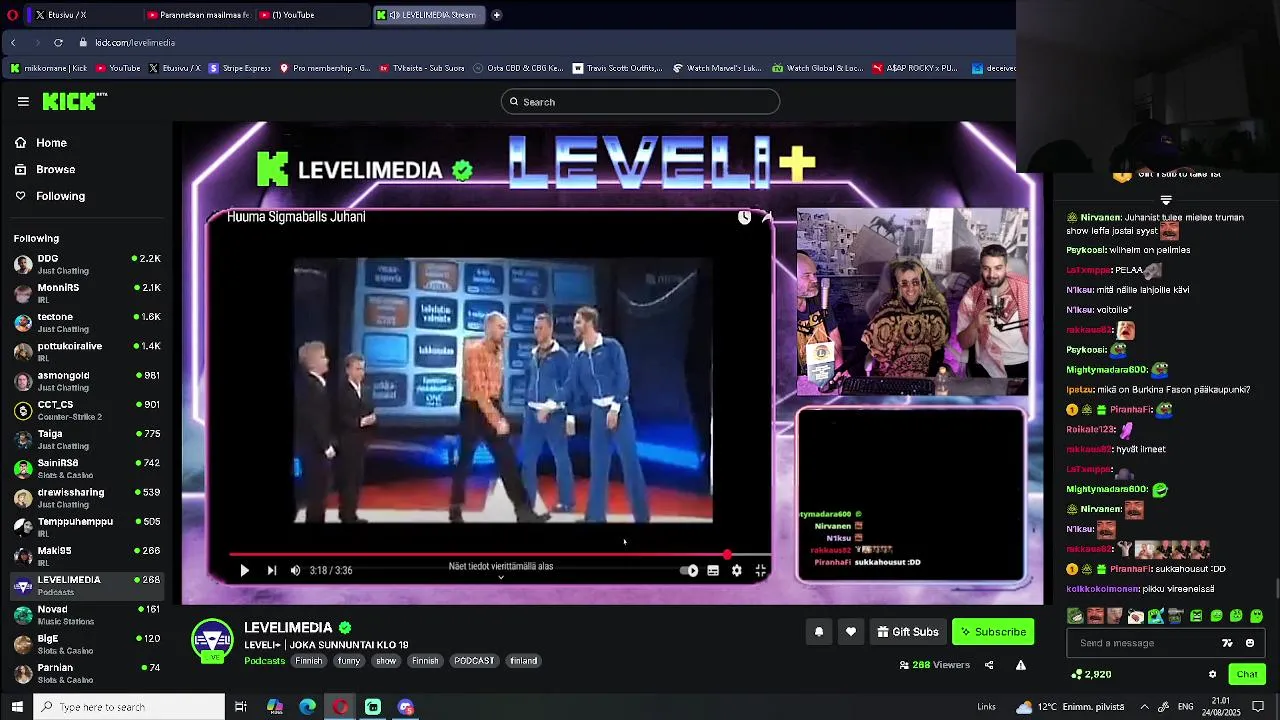Open Discord from taskbar
The image size is (1280, 720).
406,707
